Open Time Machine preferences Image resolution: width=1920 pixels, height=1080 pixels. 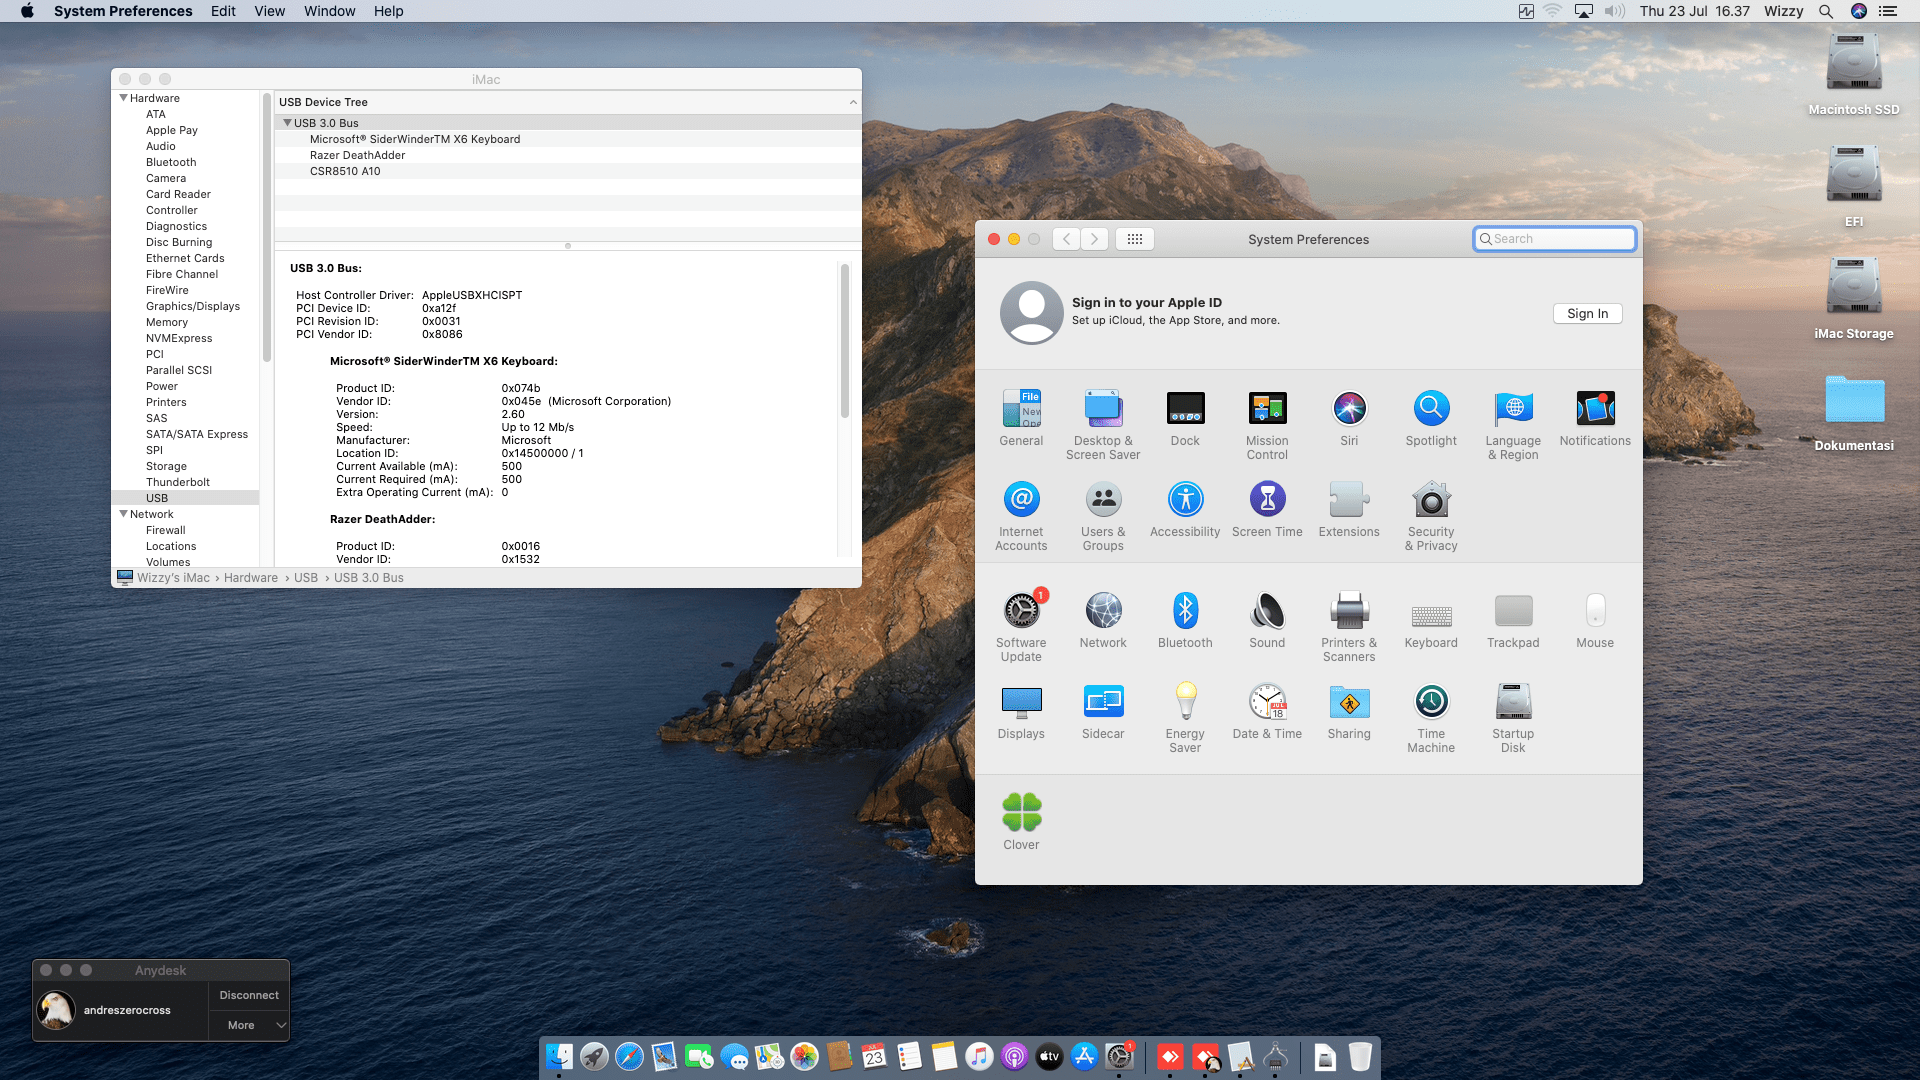1431,718
